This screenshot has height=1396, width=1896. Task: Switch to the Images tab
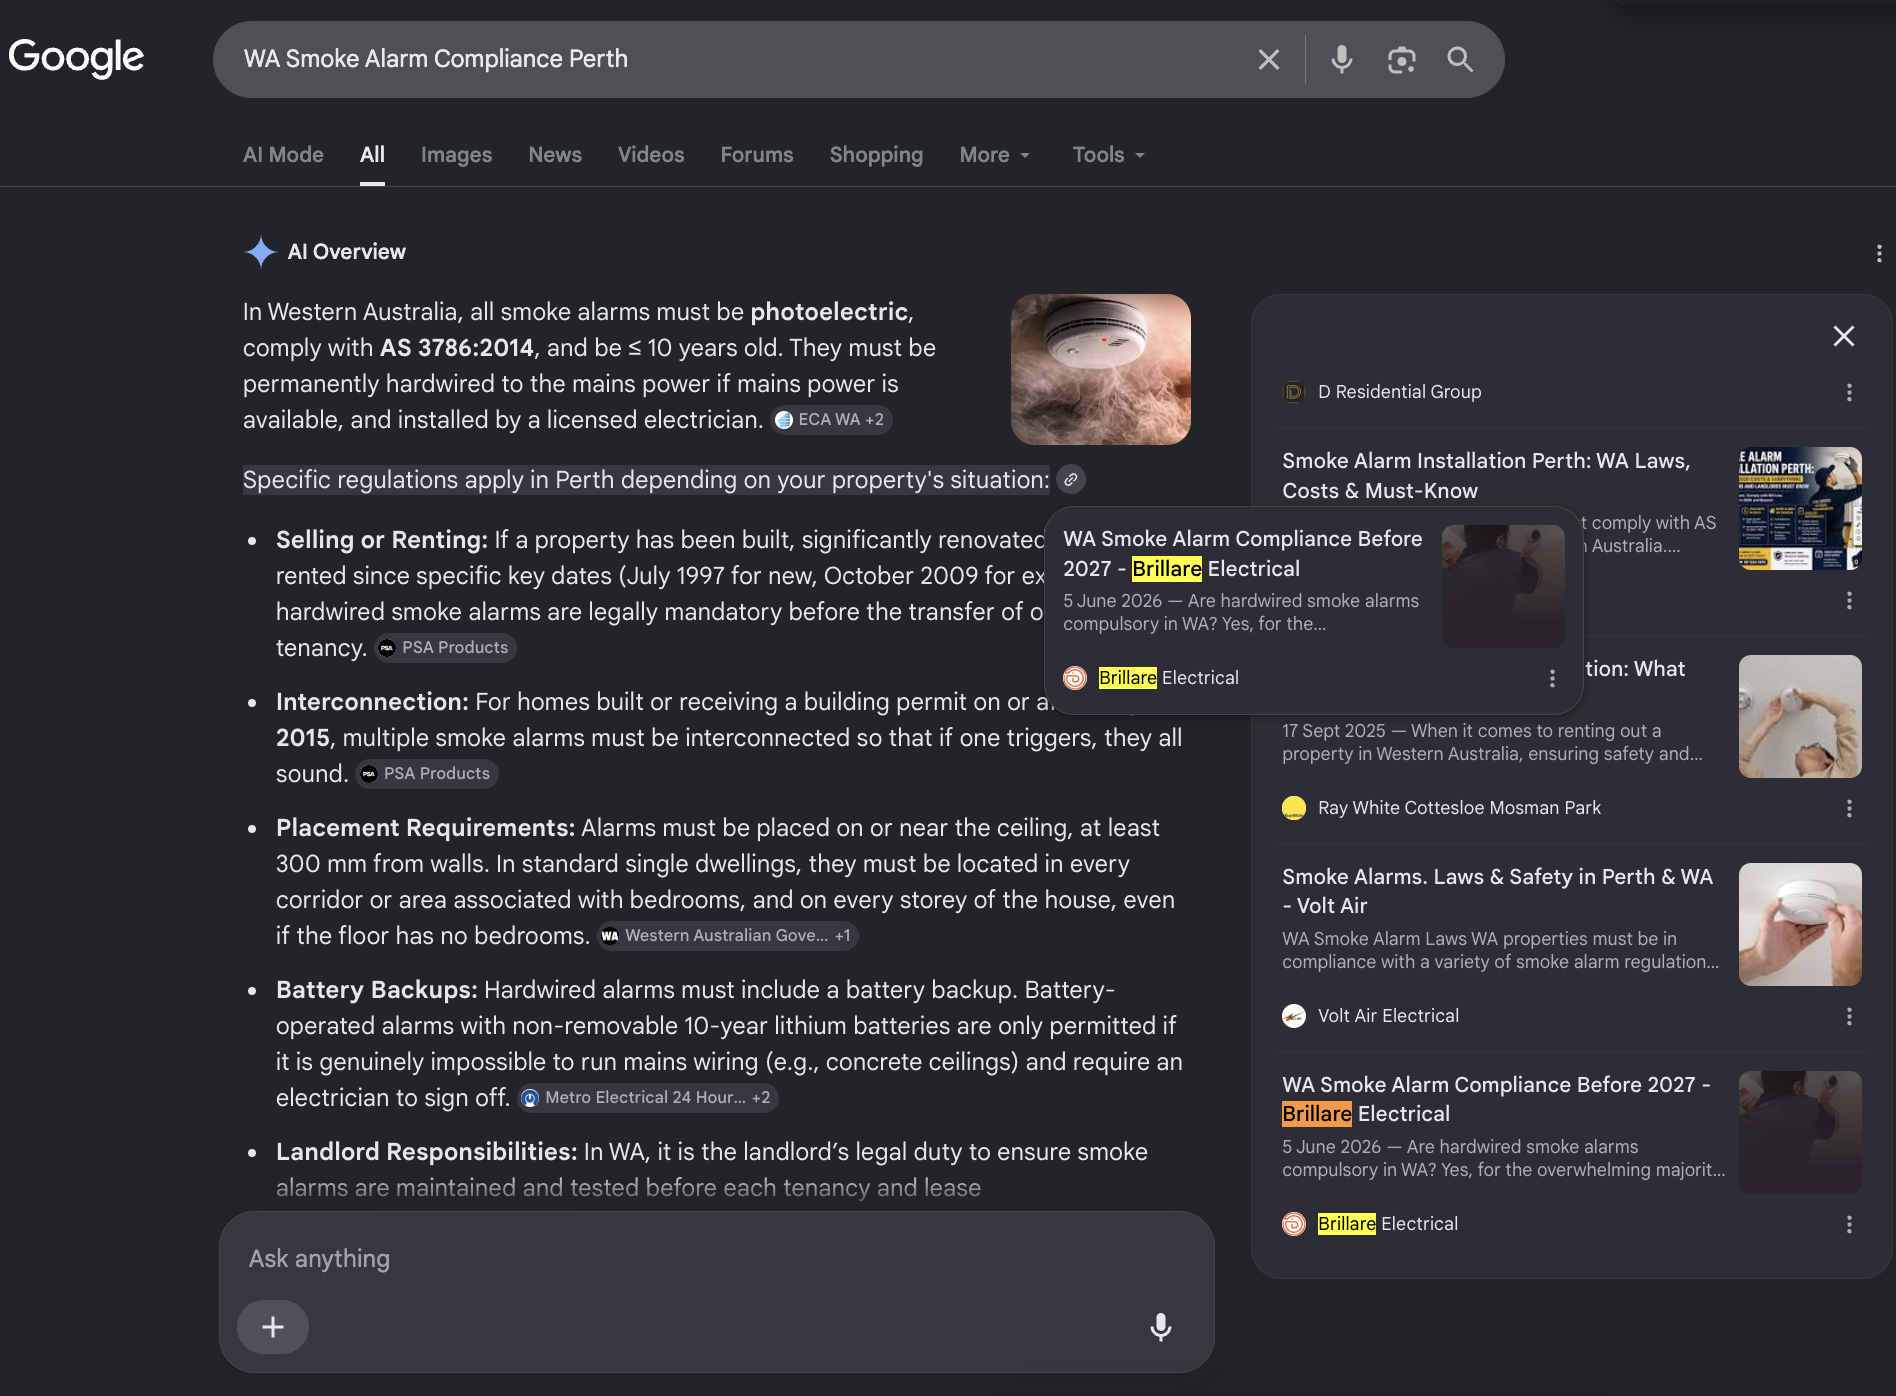456,155
